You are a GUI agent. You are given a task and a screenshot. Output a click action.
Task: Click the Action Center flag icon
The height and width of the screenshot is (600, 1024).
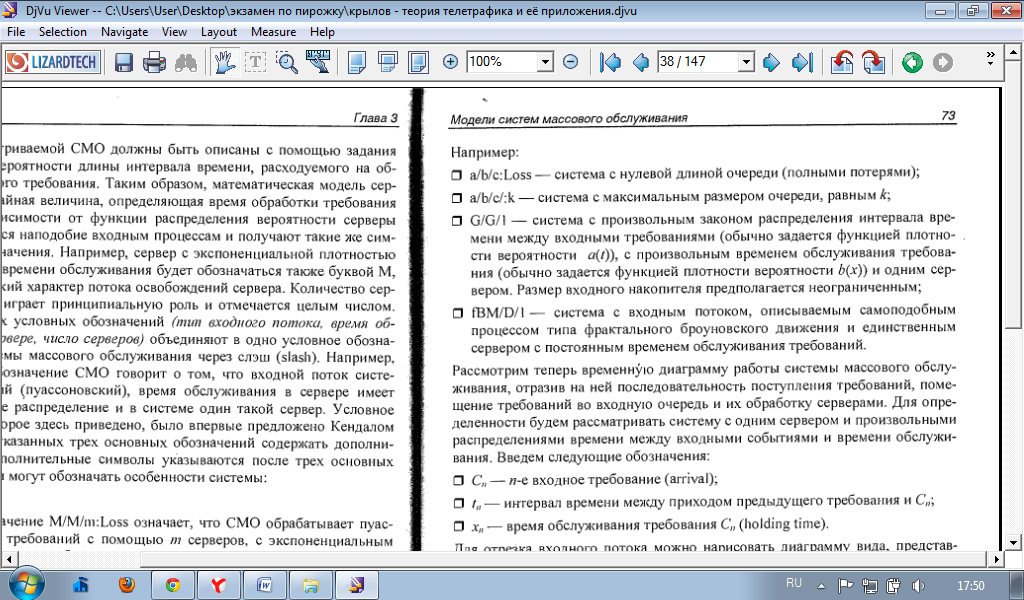click(x=845, y=586)
